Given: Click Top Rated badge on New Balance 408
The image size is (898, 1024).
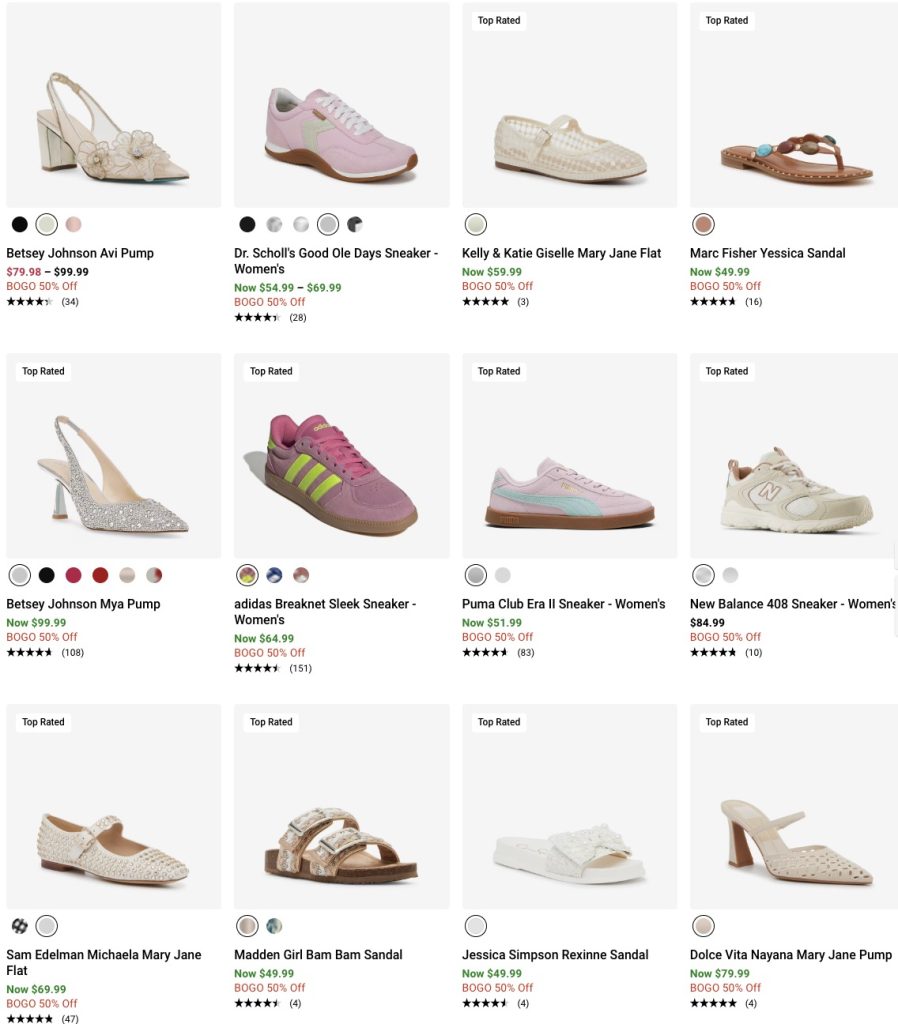Looking at the screenshot, I should 727,371.
